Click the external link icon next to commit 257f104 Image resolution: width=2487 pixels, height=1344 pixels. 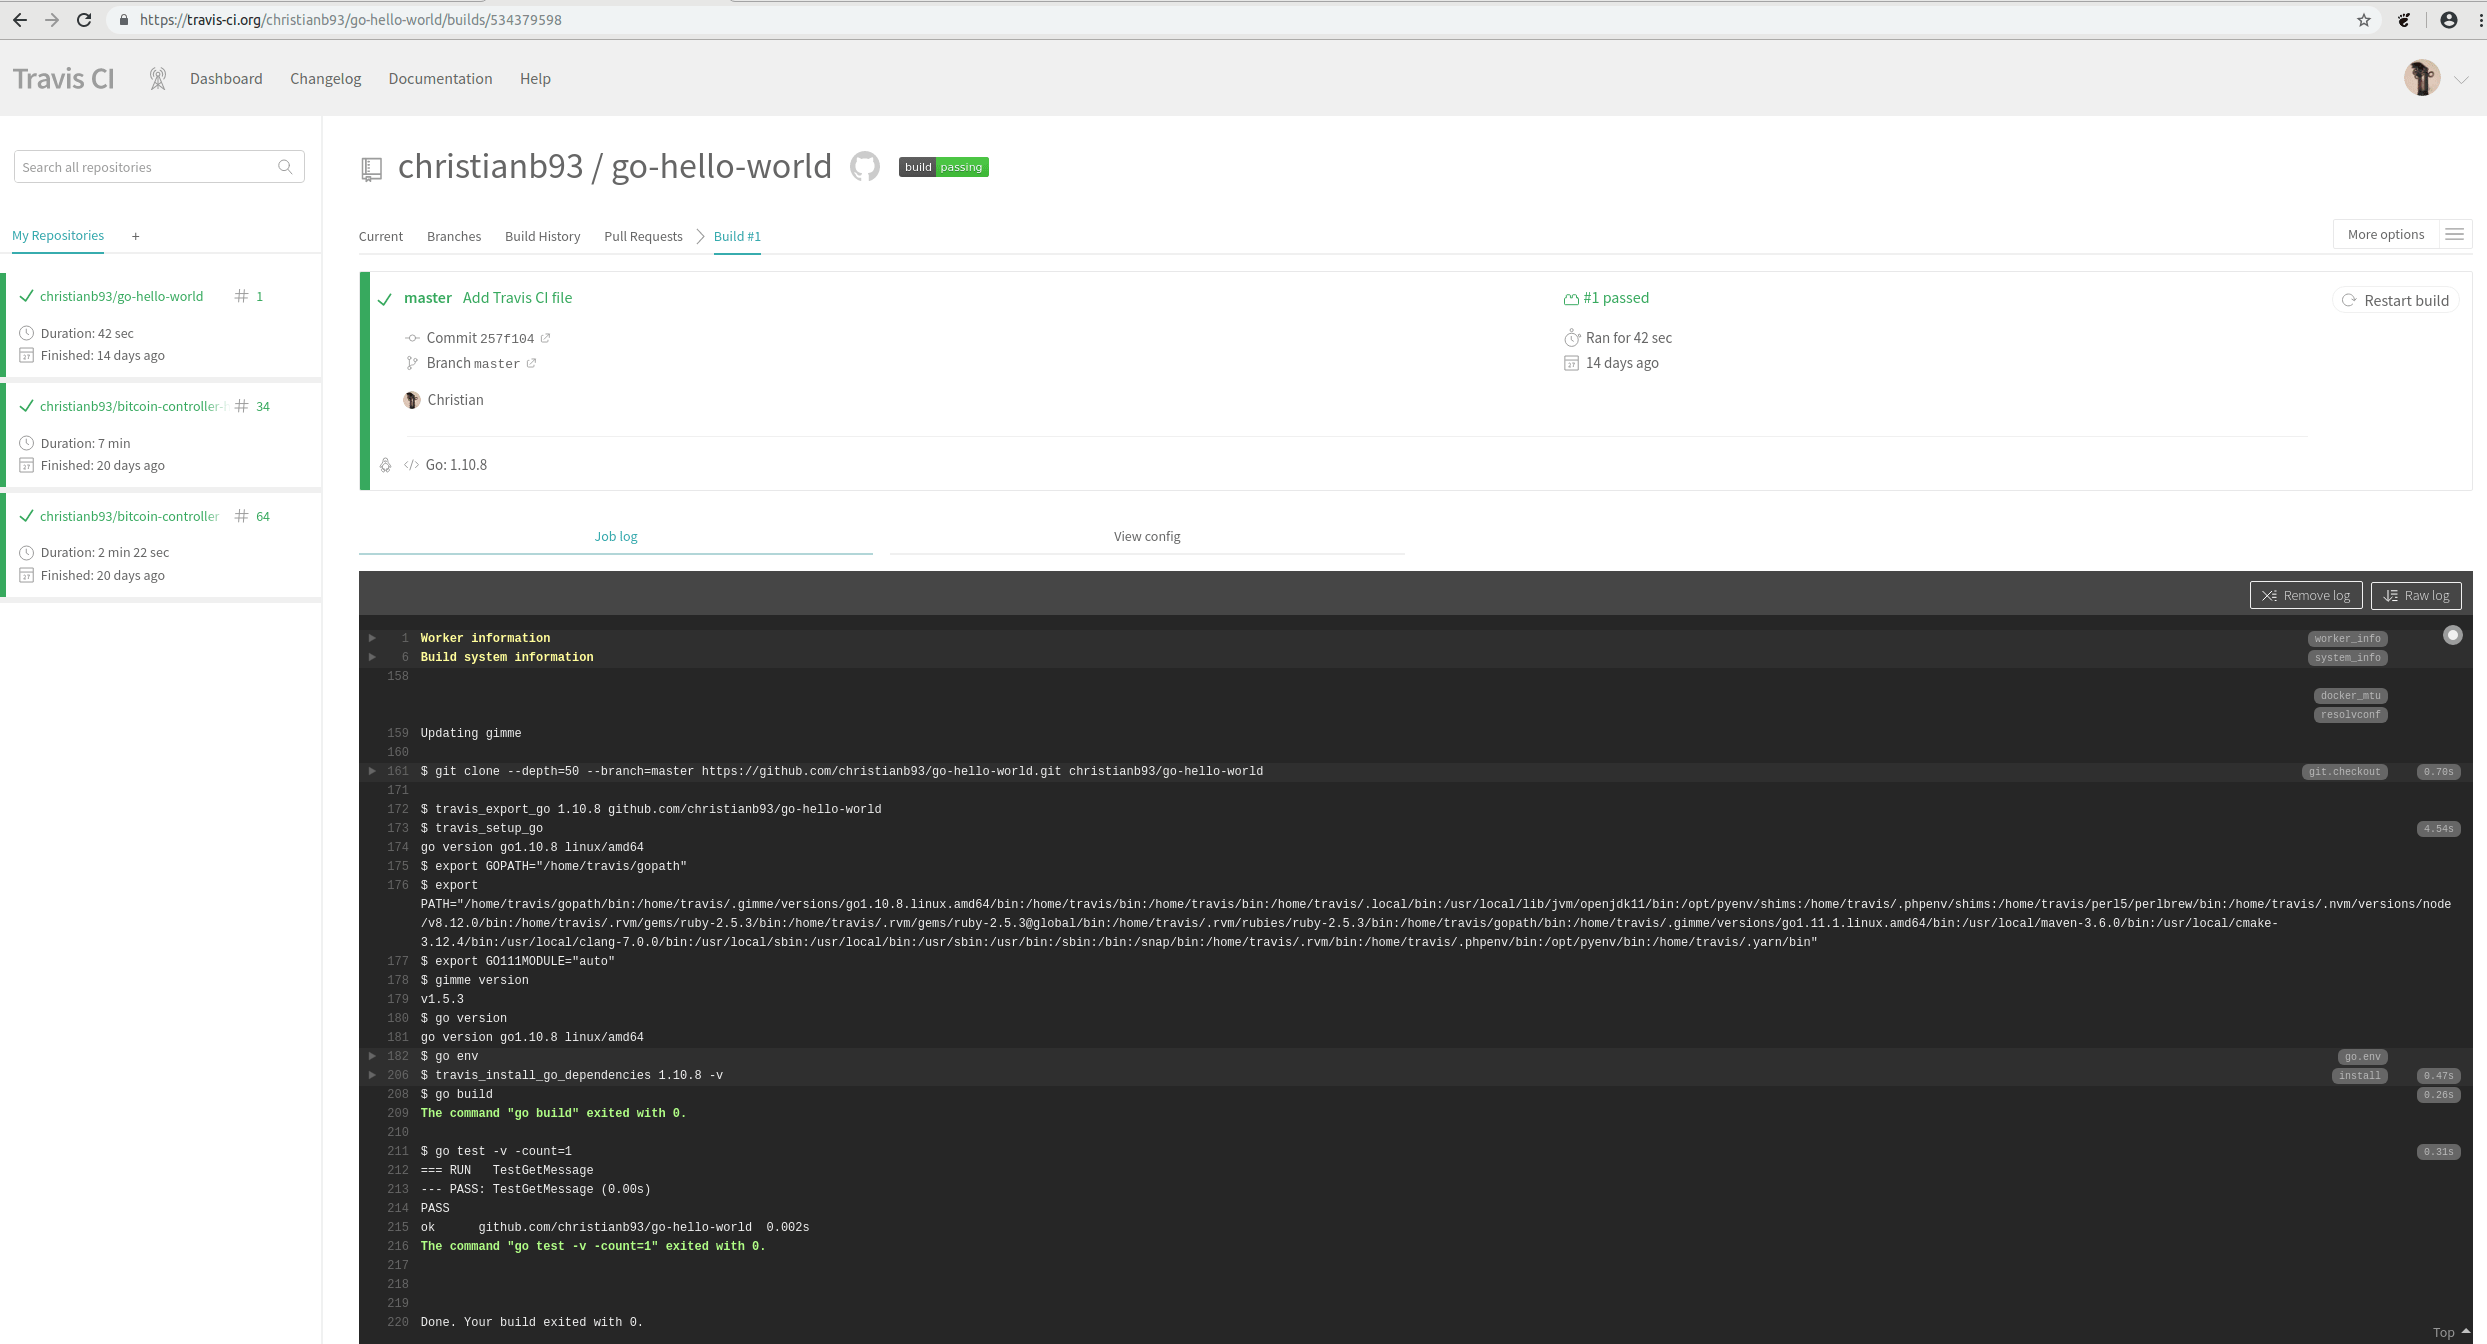point(545,338)
